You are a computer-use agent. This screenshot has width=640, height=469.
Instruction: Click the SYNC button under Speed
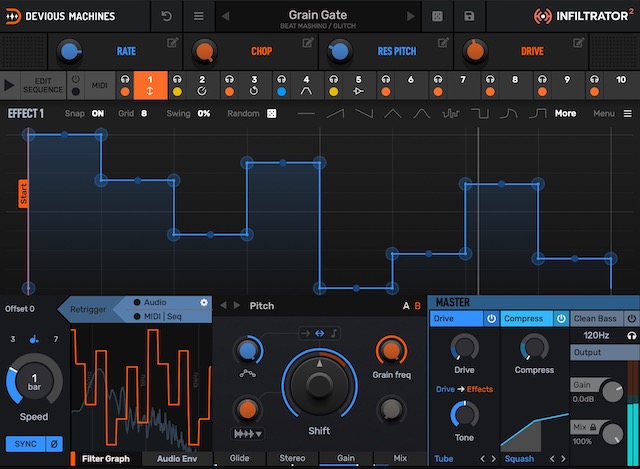click(24, 443)
